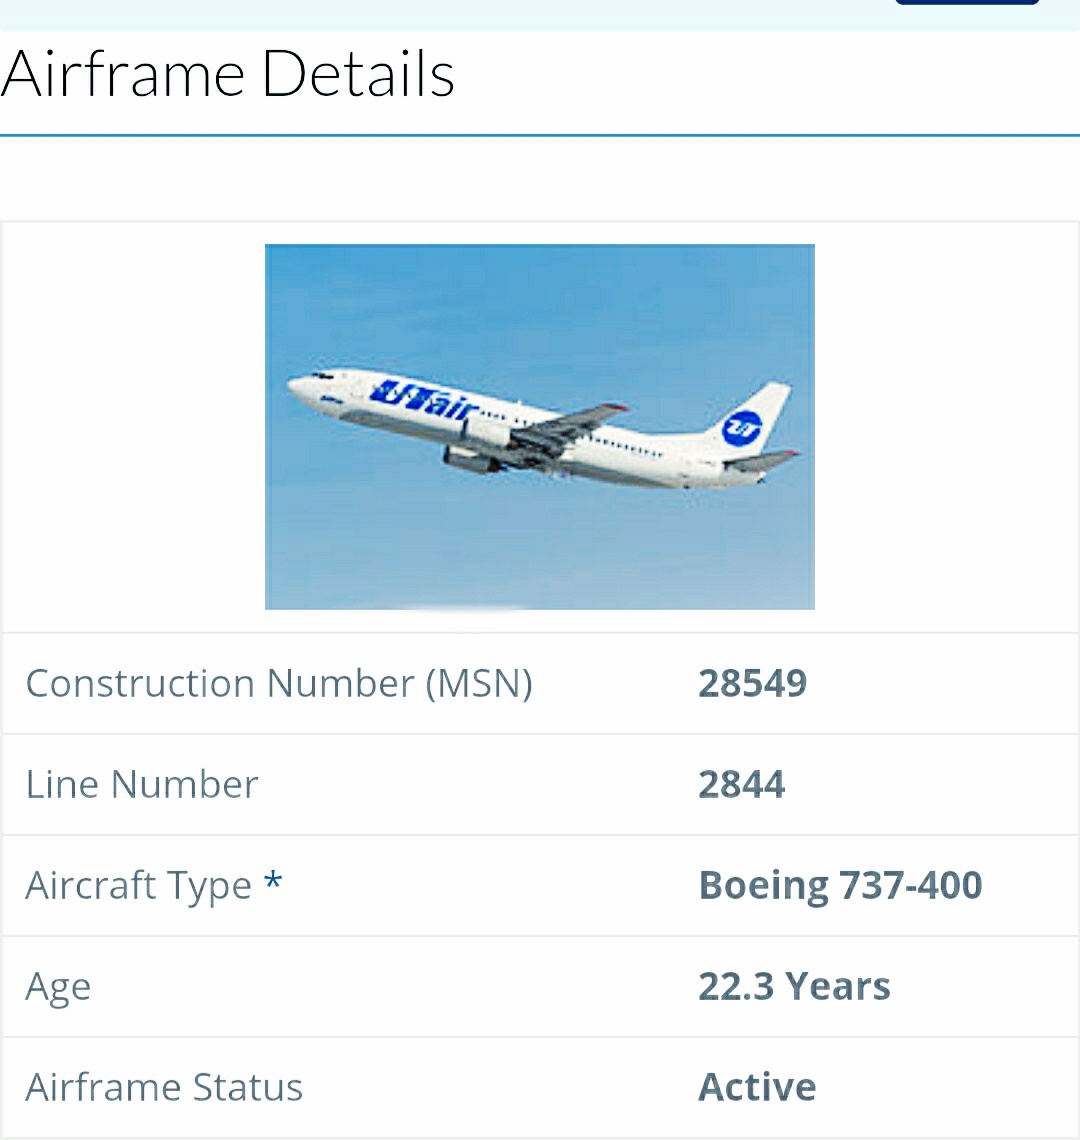
Task: Click the round UTair emblem on the tail
Action: pyautogui.click(x=741, y=428)
